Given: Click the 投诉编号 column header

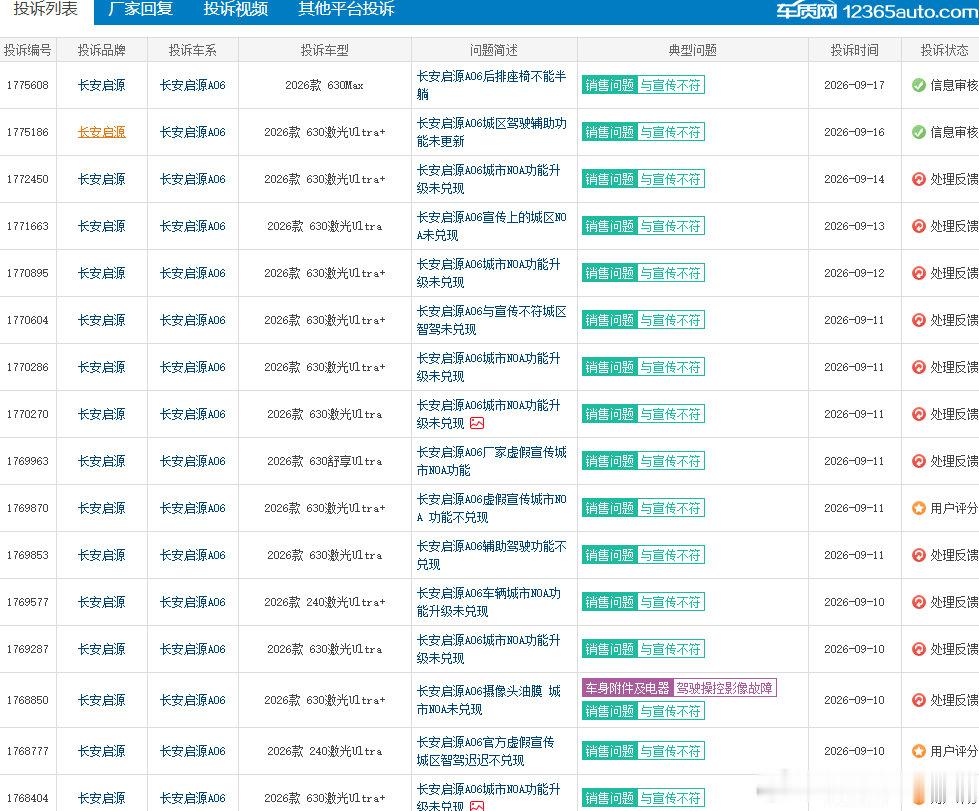Looking at the screenshot, I should coord(27,50).
